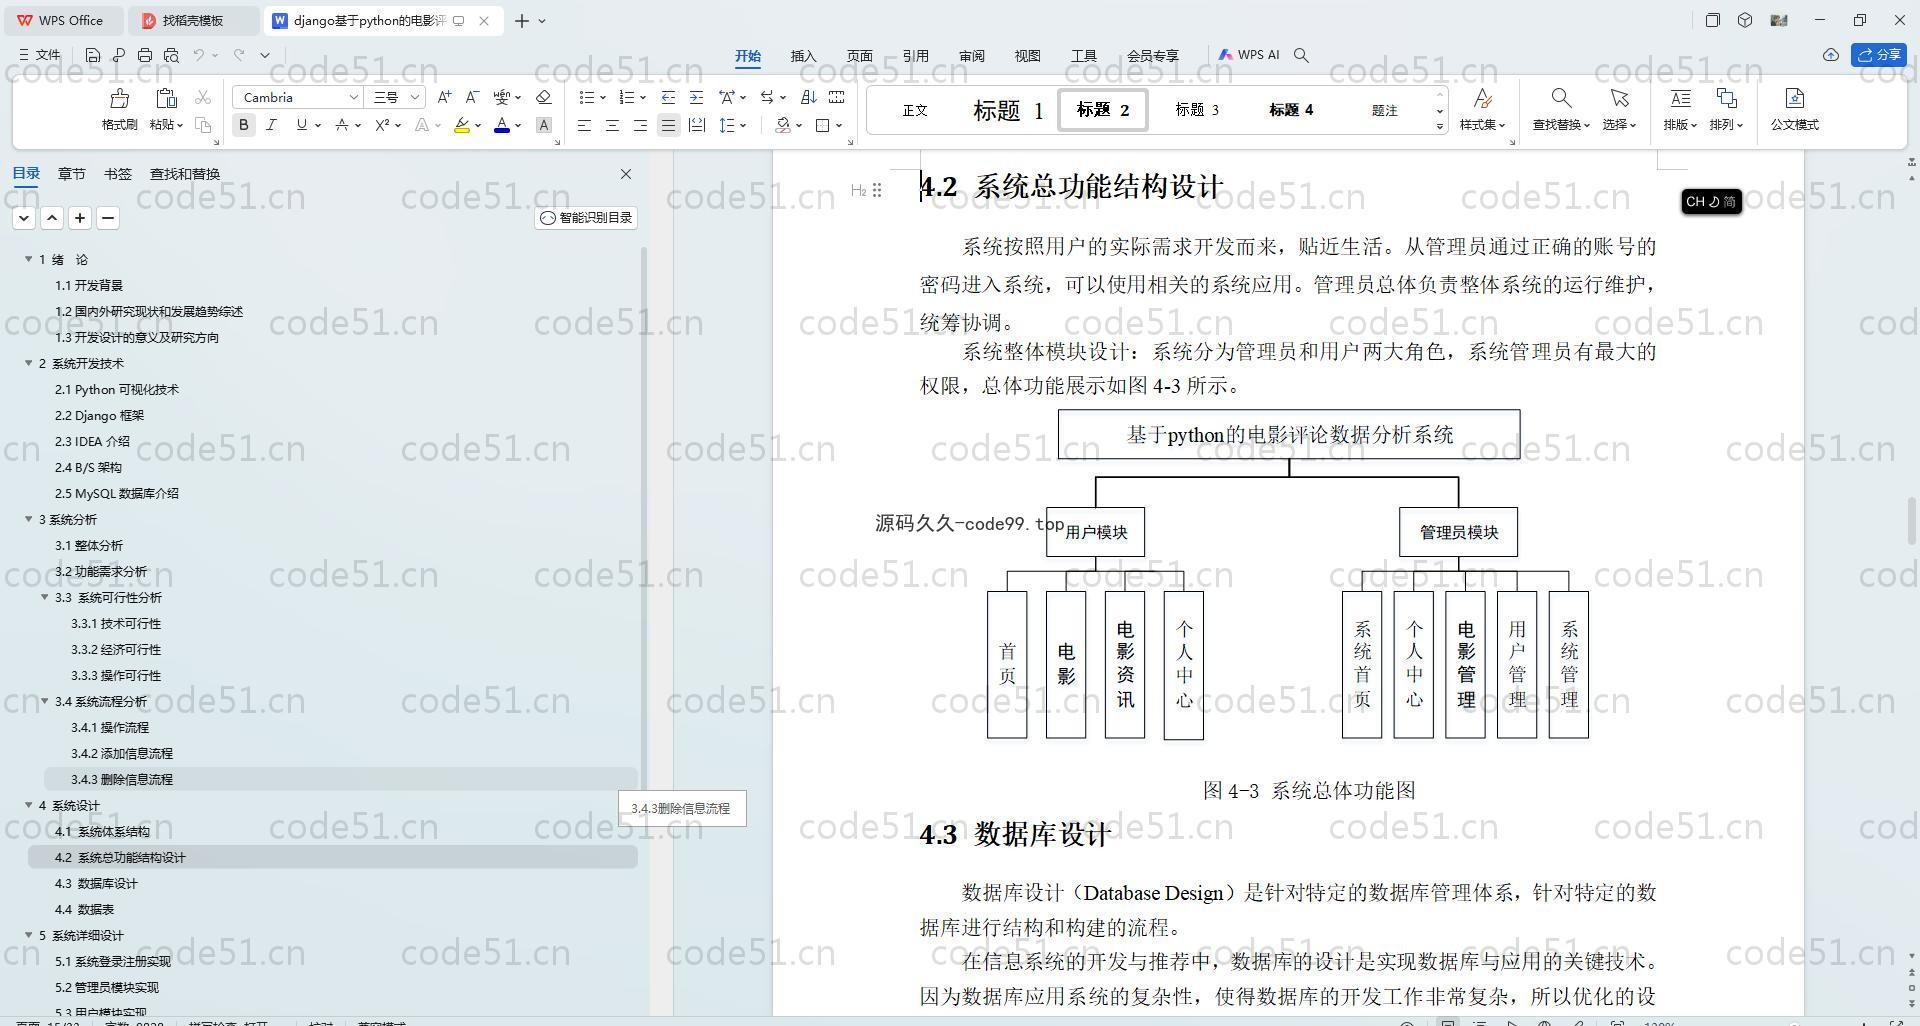Image resolution: width=1920 pixels, height=1026 pixels.
Task: Click the paragraph shading fill color icon
Action: click(783, 125)
